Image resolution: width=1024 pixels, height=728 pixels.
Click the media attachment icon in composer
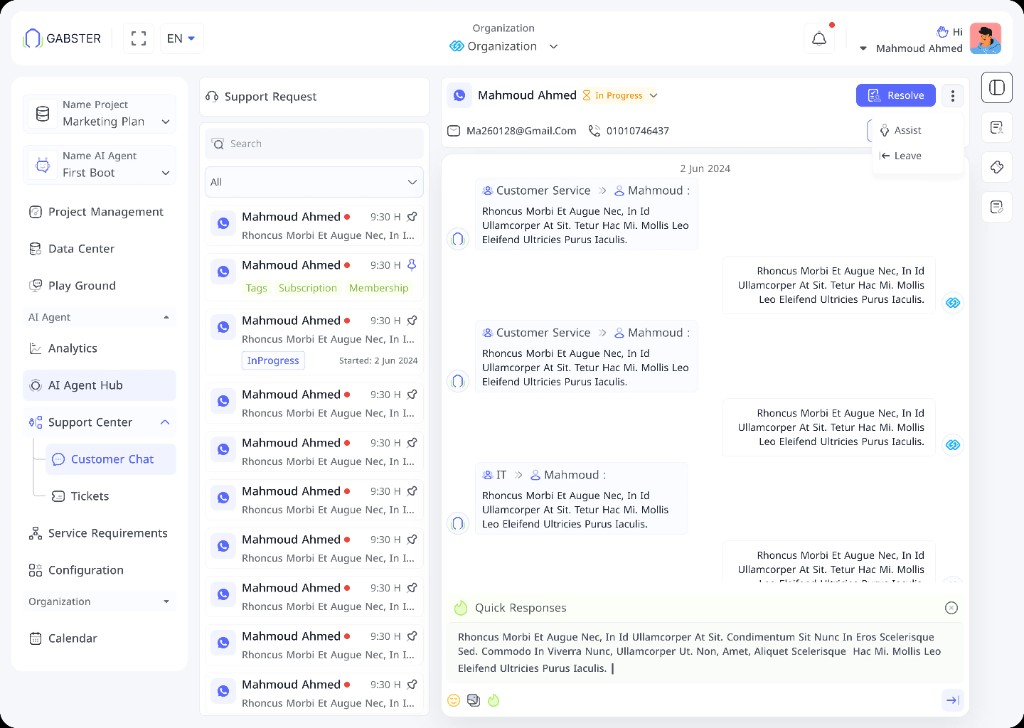(x=473, y=700)
